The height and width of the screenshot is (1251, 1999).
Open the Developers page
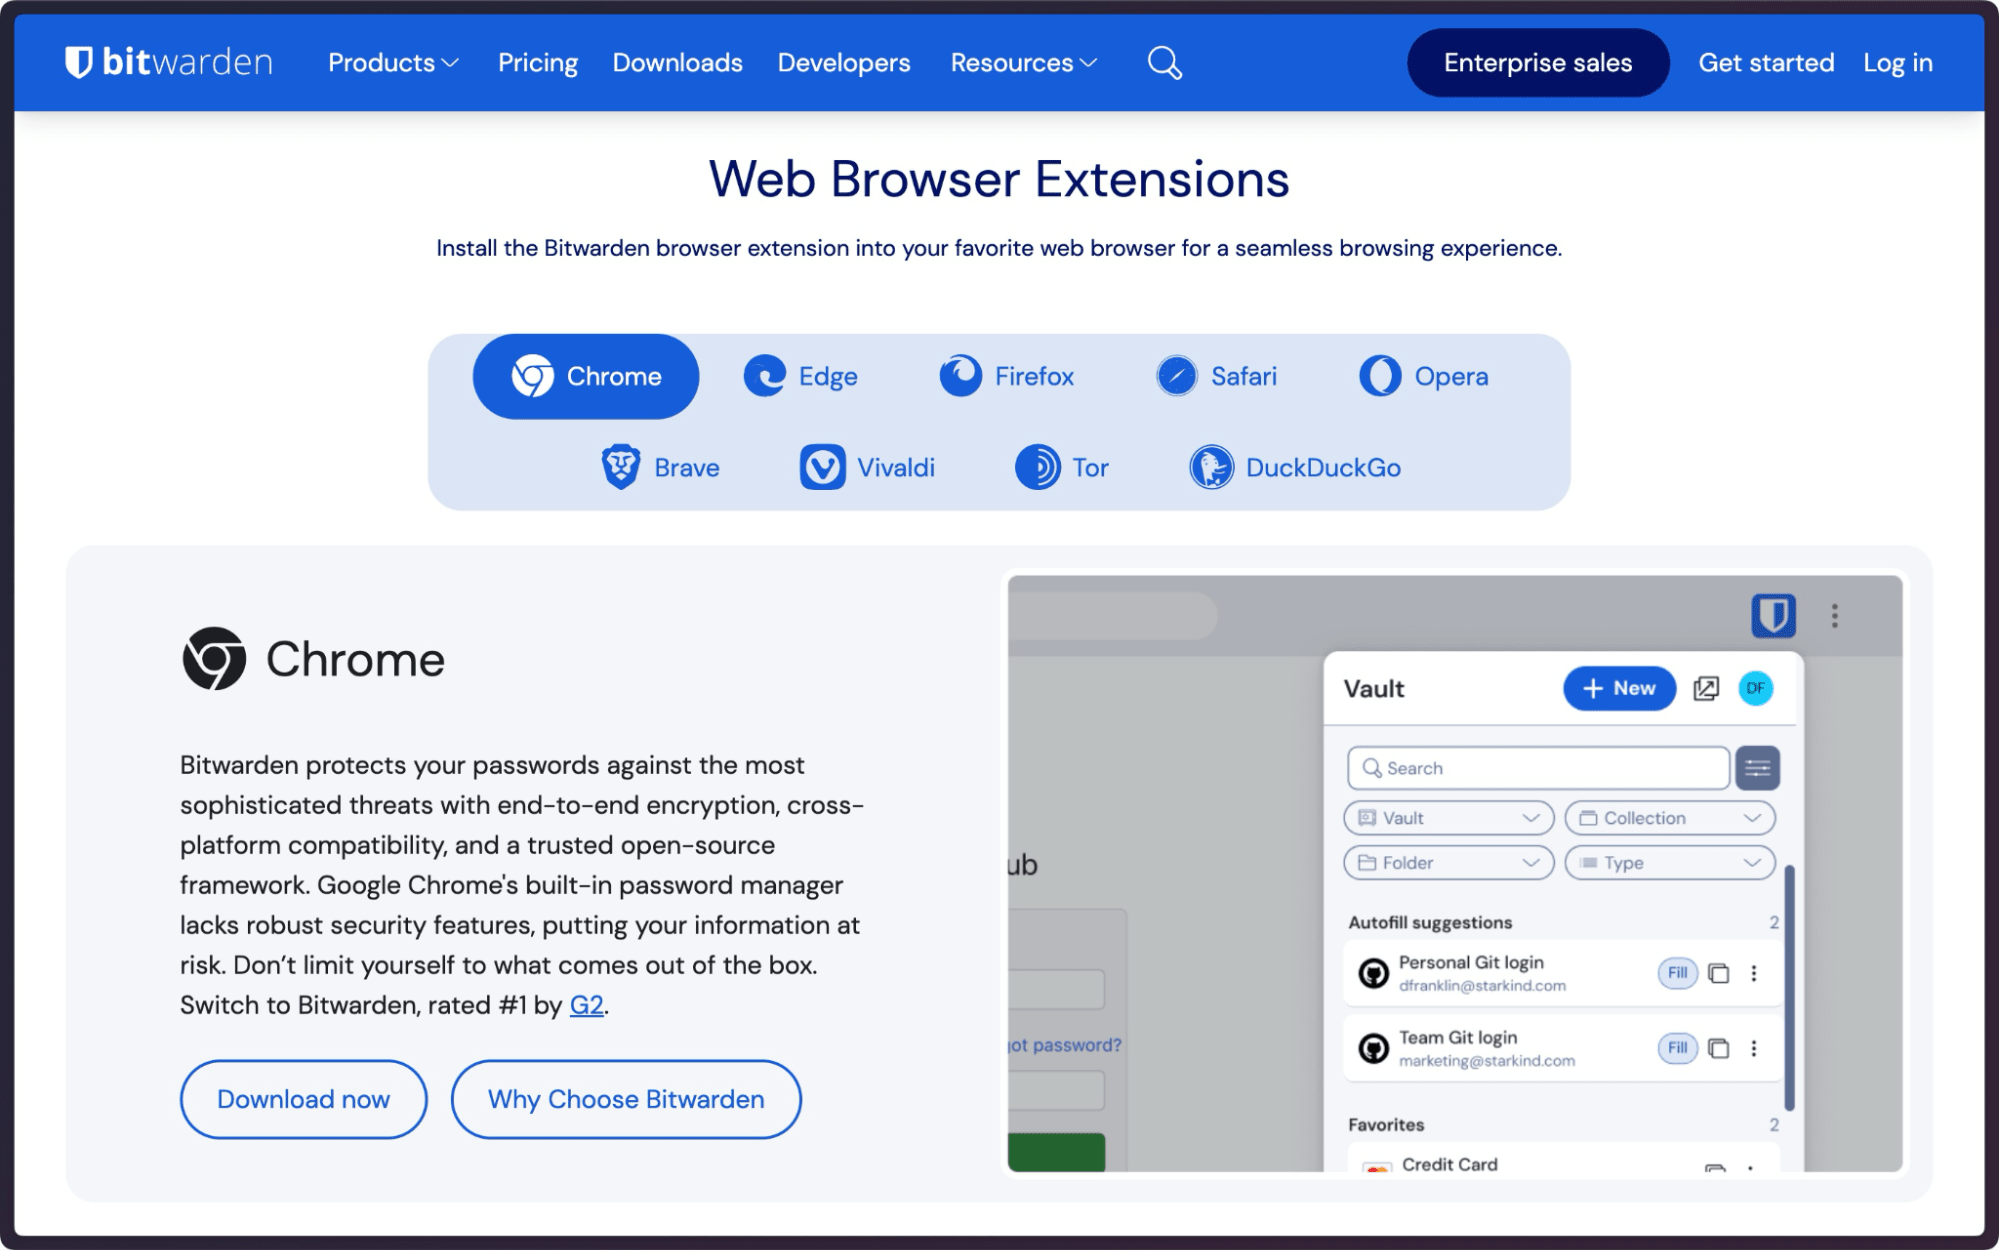844,63
